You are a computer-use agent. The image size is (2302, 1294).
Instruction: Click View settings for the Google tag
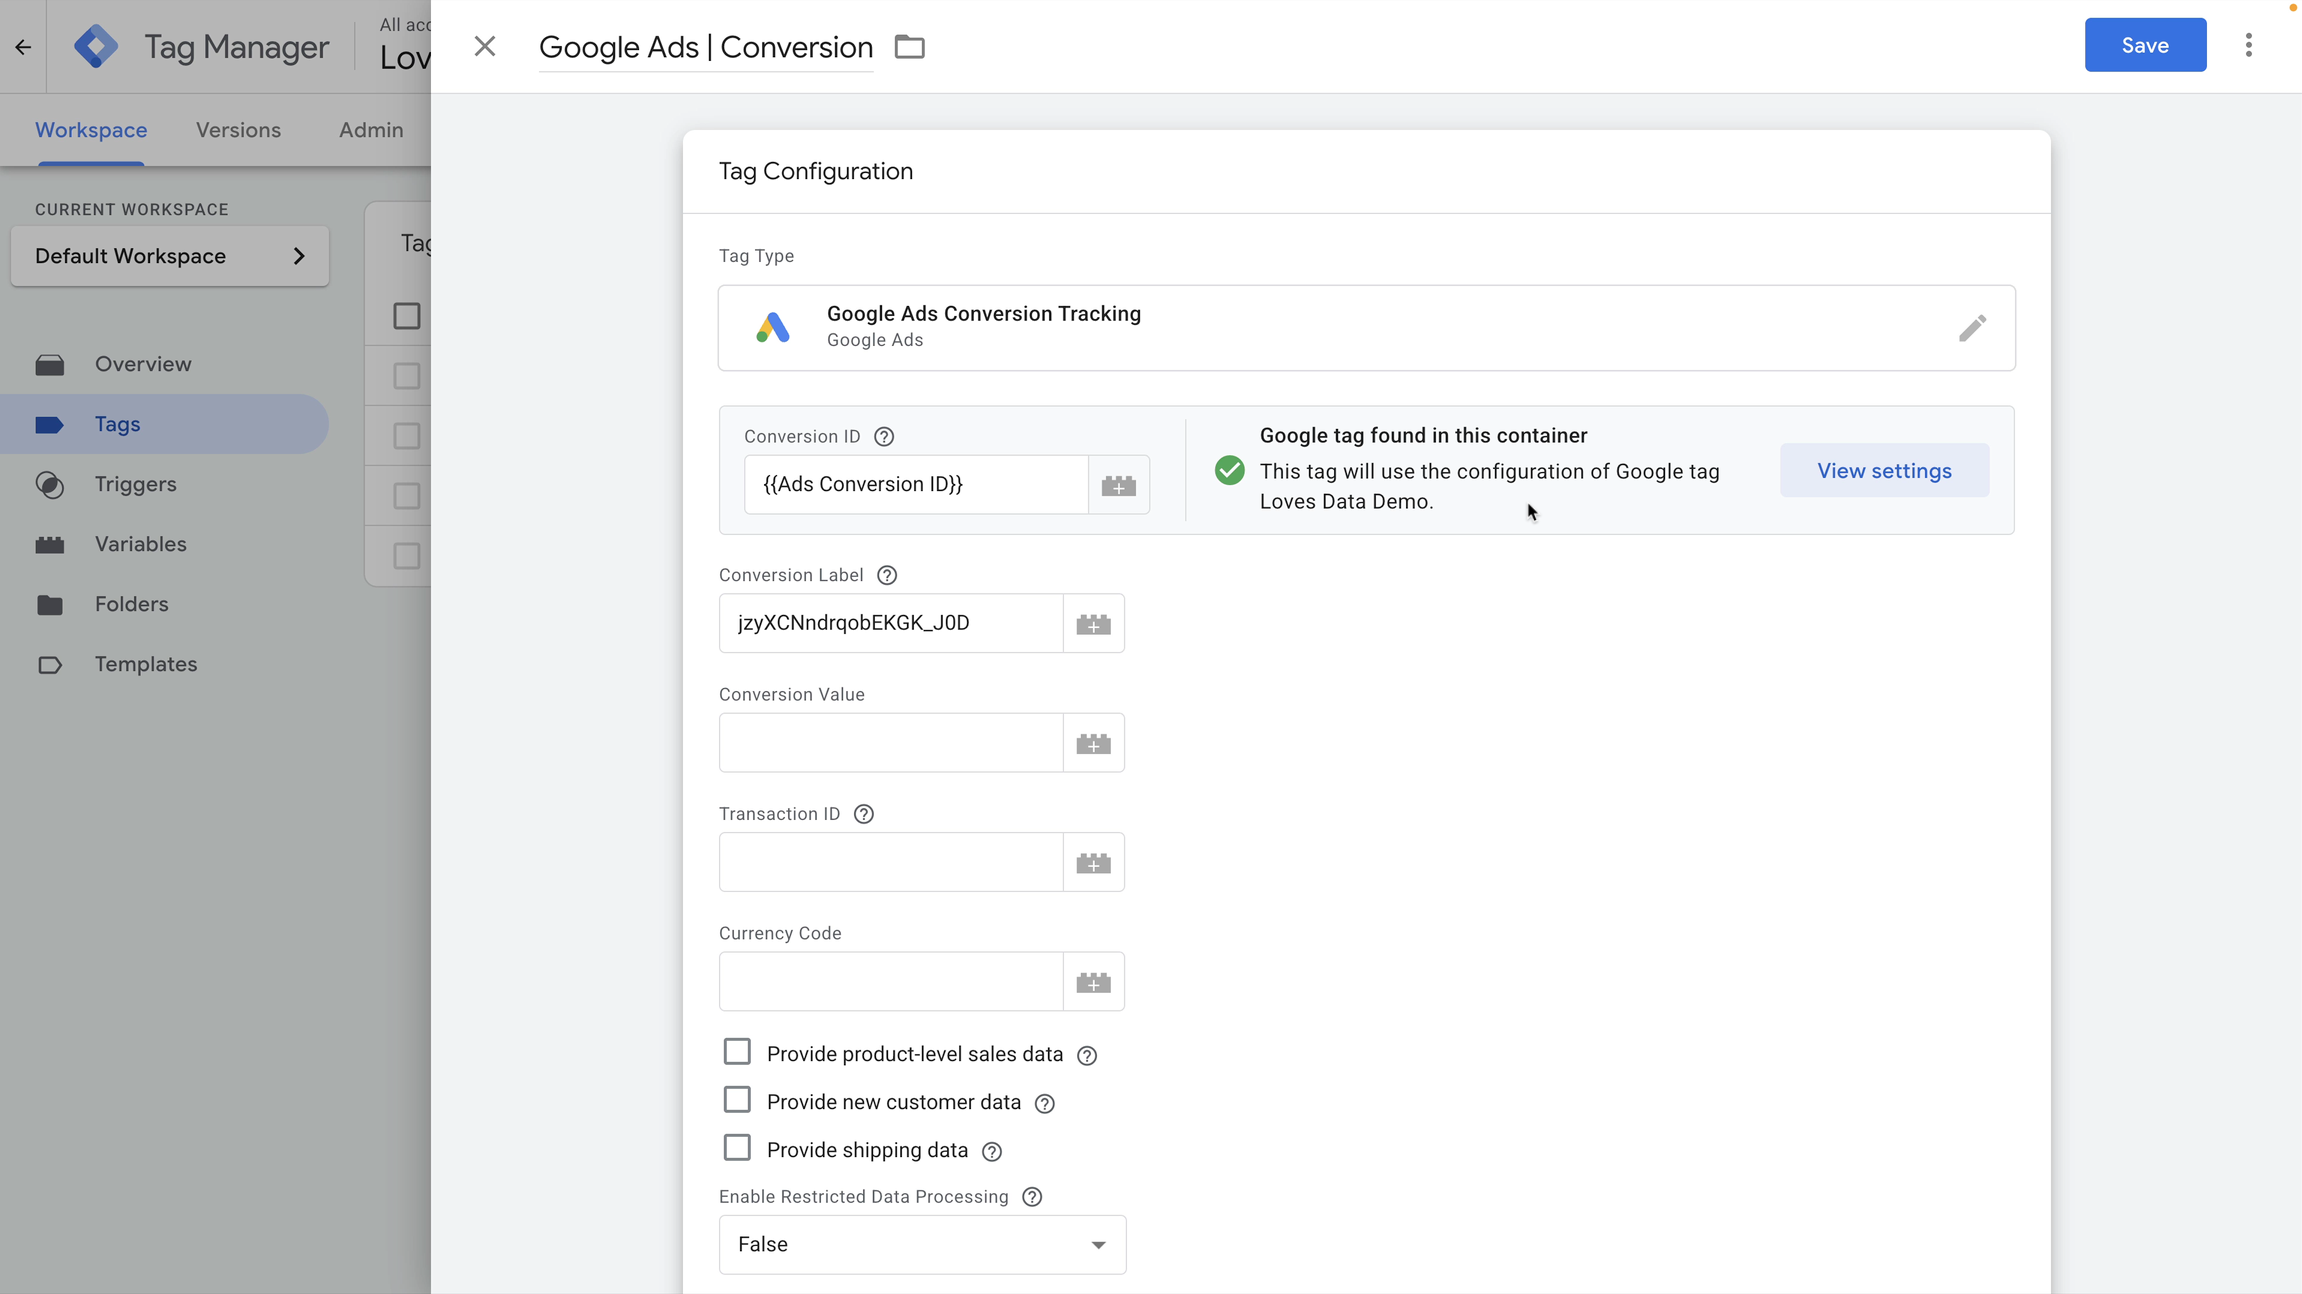[1883, 470]
